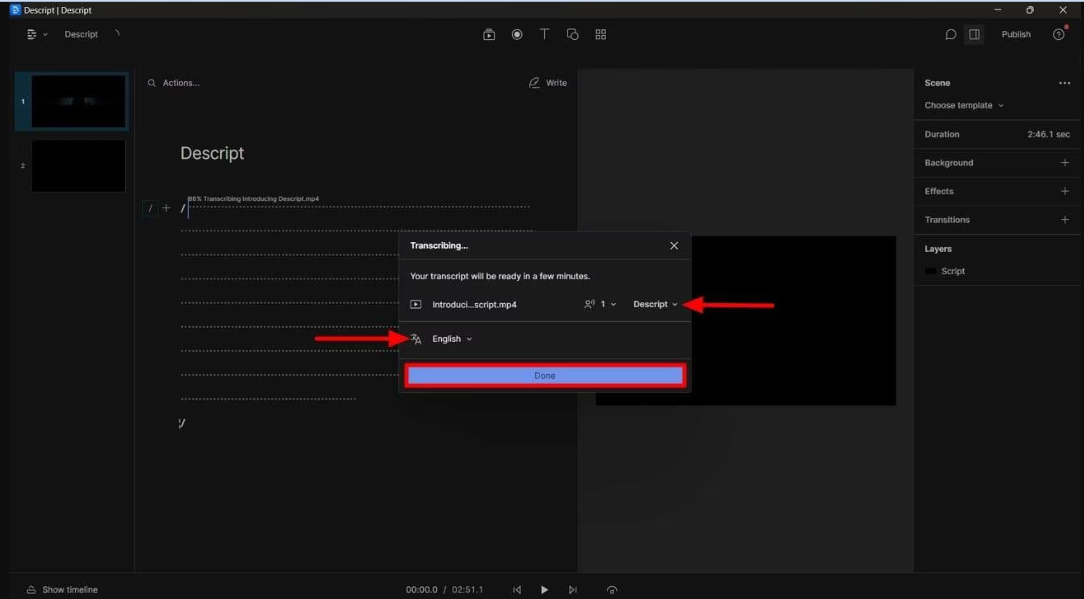
Task: Click the Done button
Action: pyautogui.click(x=545, y=376)
